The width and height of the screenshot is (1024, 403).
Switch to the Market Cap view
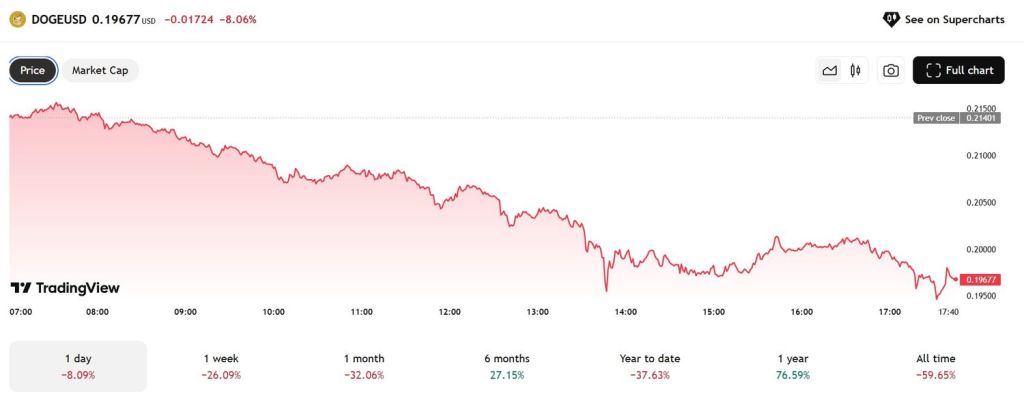pos(99,70)
